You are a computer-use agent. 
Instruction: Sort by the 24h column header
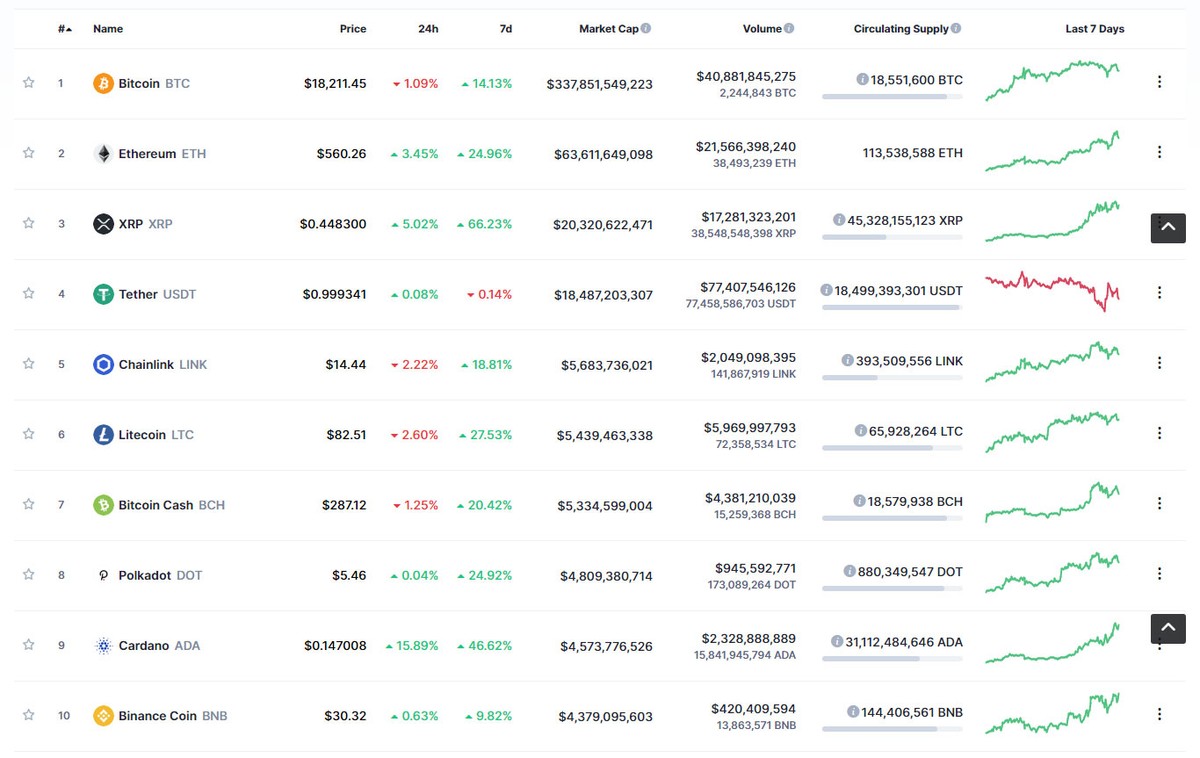tap(428, 28)
